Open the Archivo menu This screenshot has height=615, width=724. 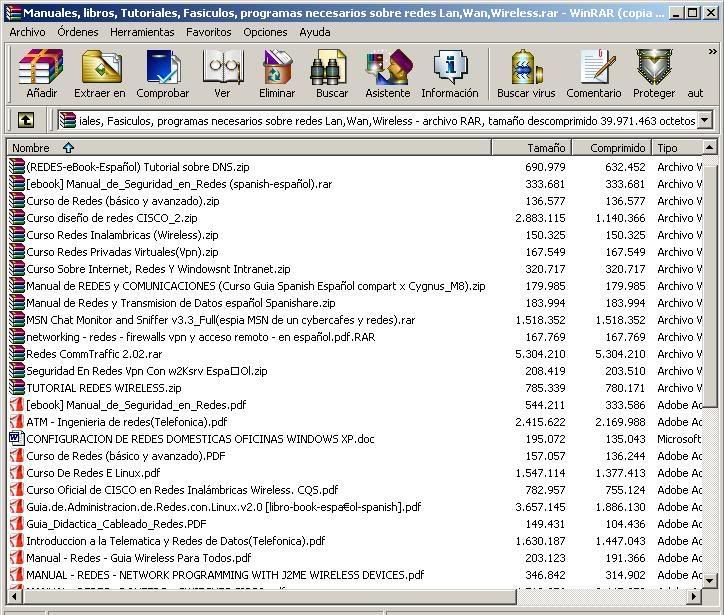click(x=27, y=32)
